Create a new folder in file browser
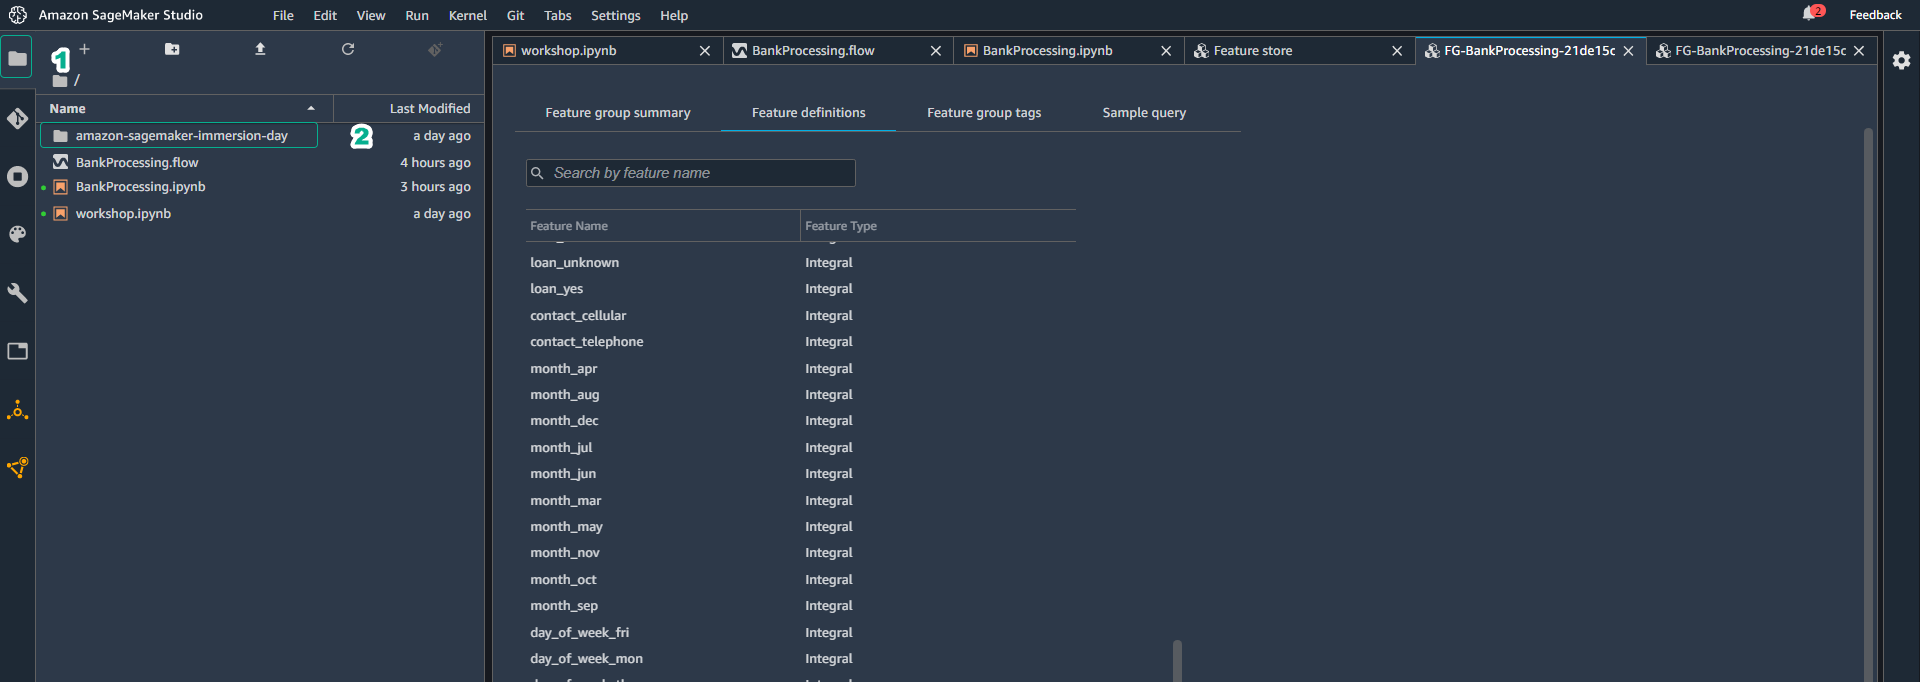The width and height of the screenshot is (1920, 682). pyautogui.click(x=172, y=49)
